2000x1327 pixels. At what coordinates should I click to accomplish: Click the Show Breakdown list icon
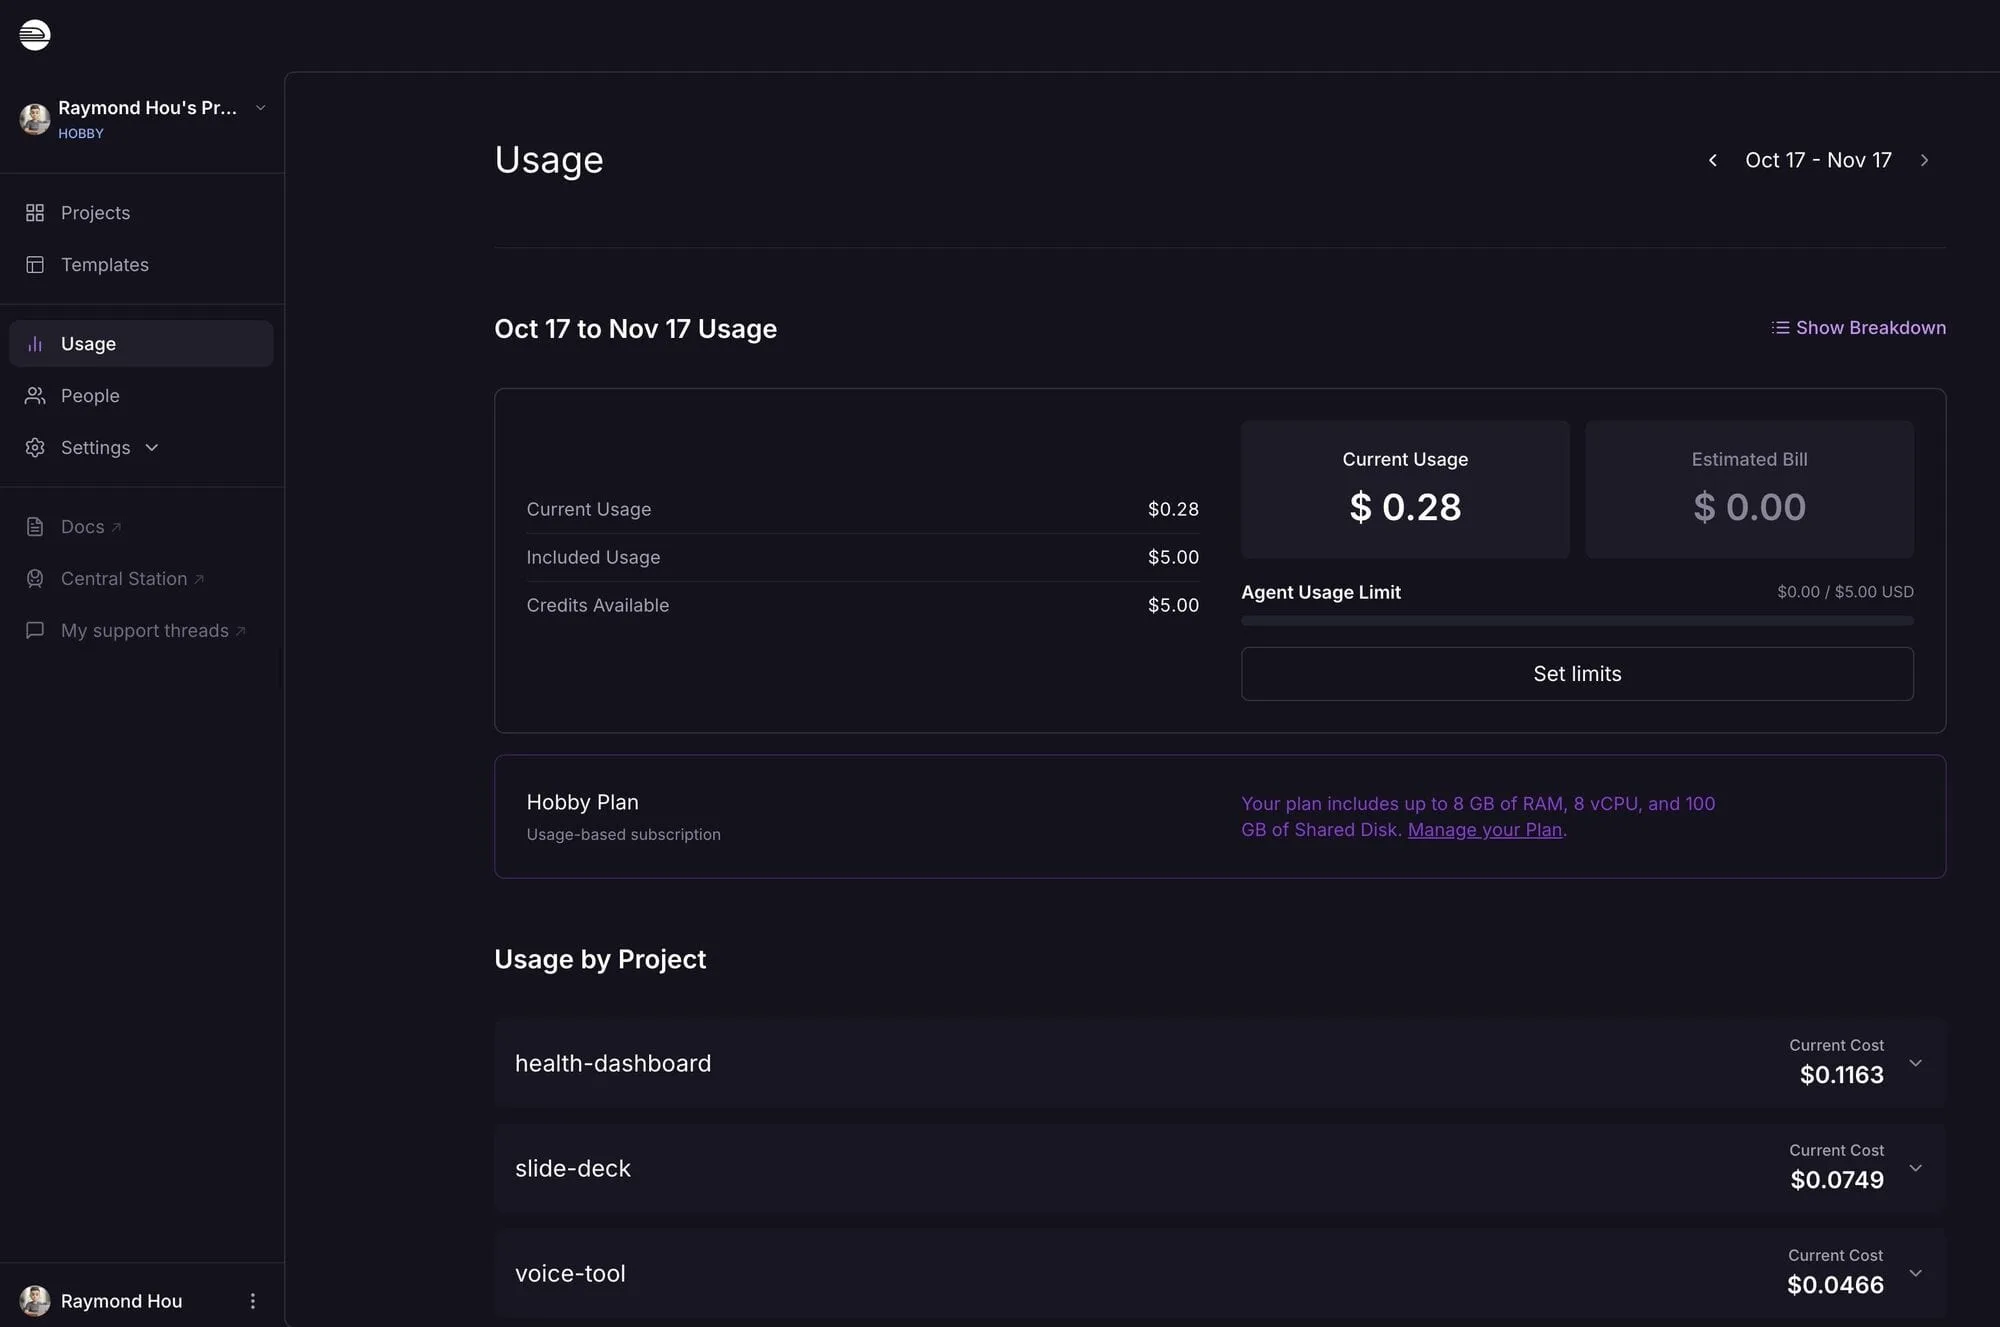tap(1780, 328)
